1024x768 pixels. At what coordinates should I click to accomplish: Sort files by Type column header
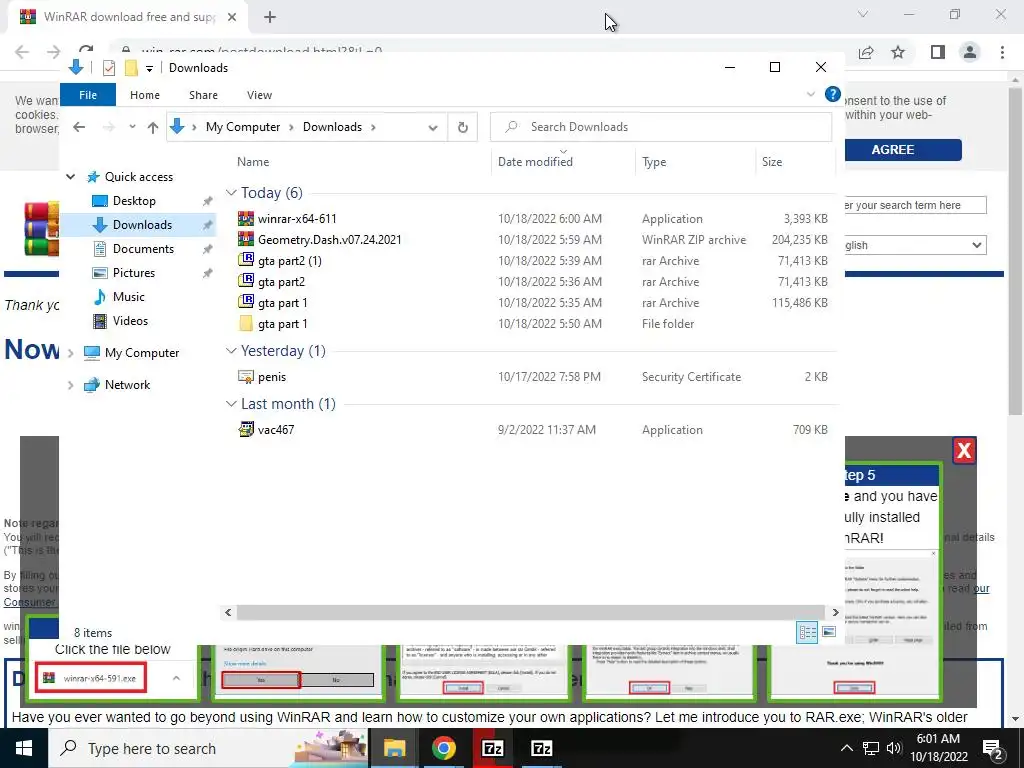[654, 162]
